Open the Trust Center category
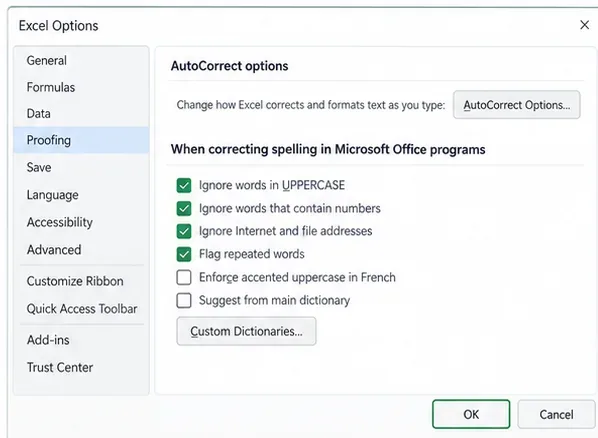Image resolution: width=598 pixels, height=438 pixels. (81, 367)
